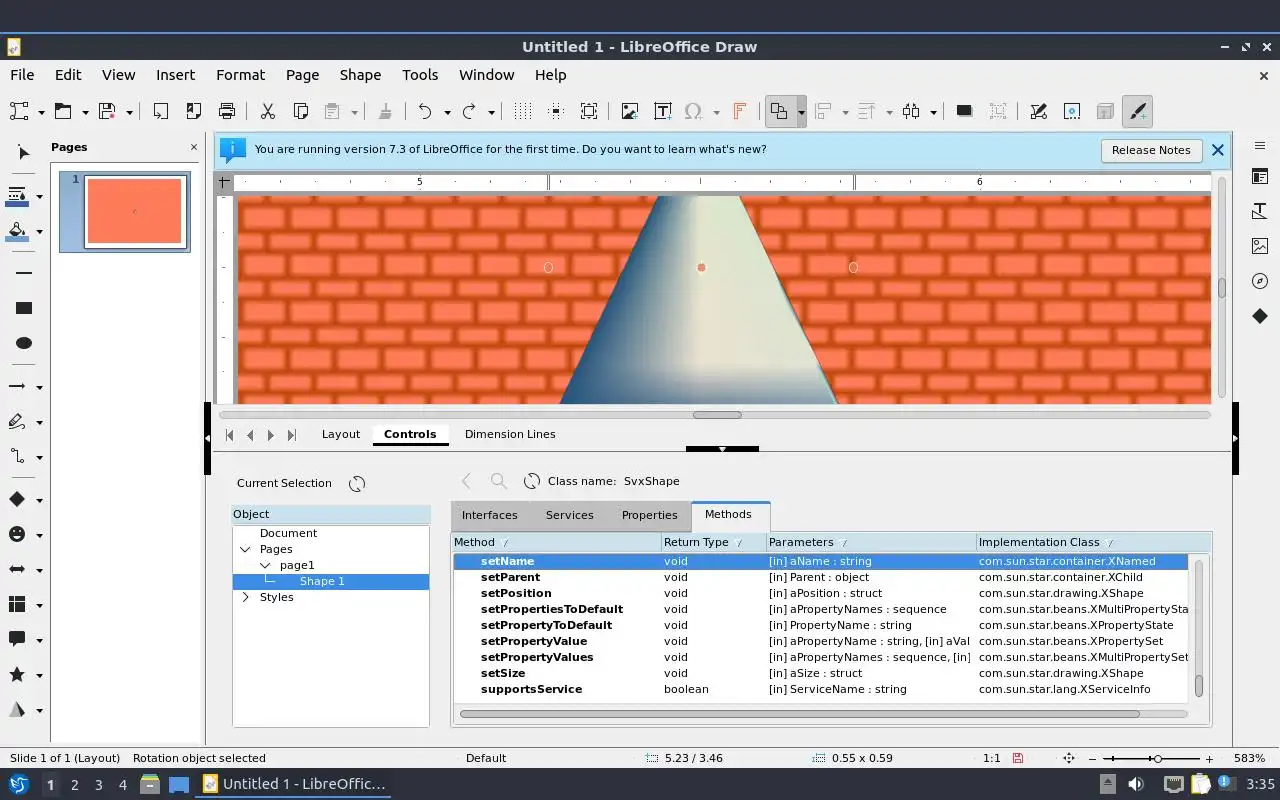Open the Paste dropdown arrow

click(x=356, y=112)
